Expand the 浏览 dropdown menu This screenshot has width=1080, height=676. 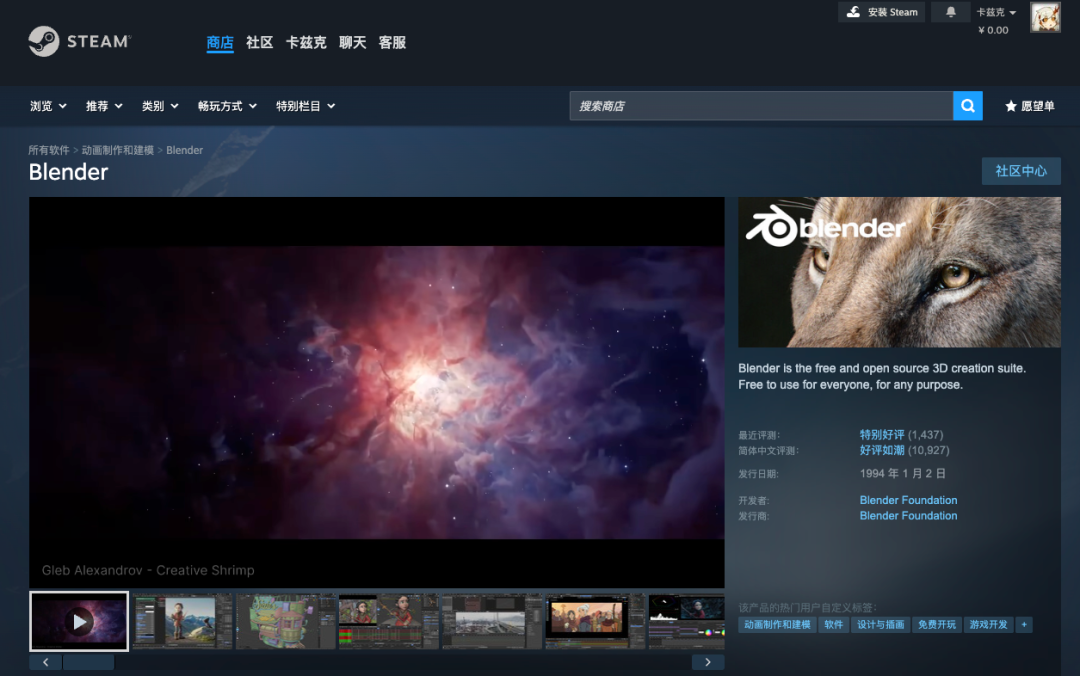48,106
